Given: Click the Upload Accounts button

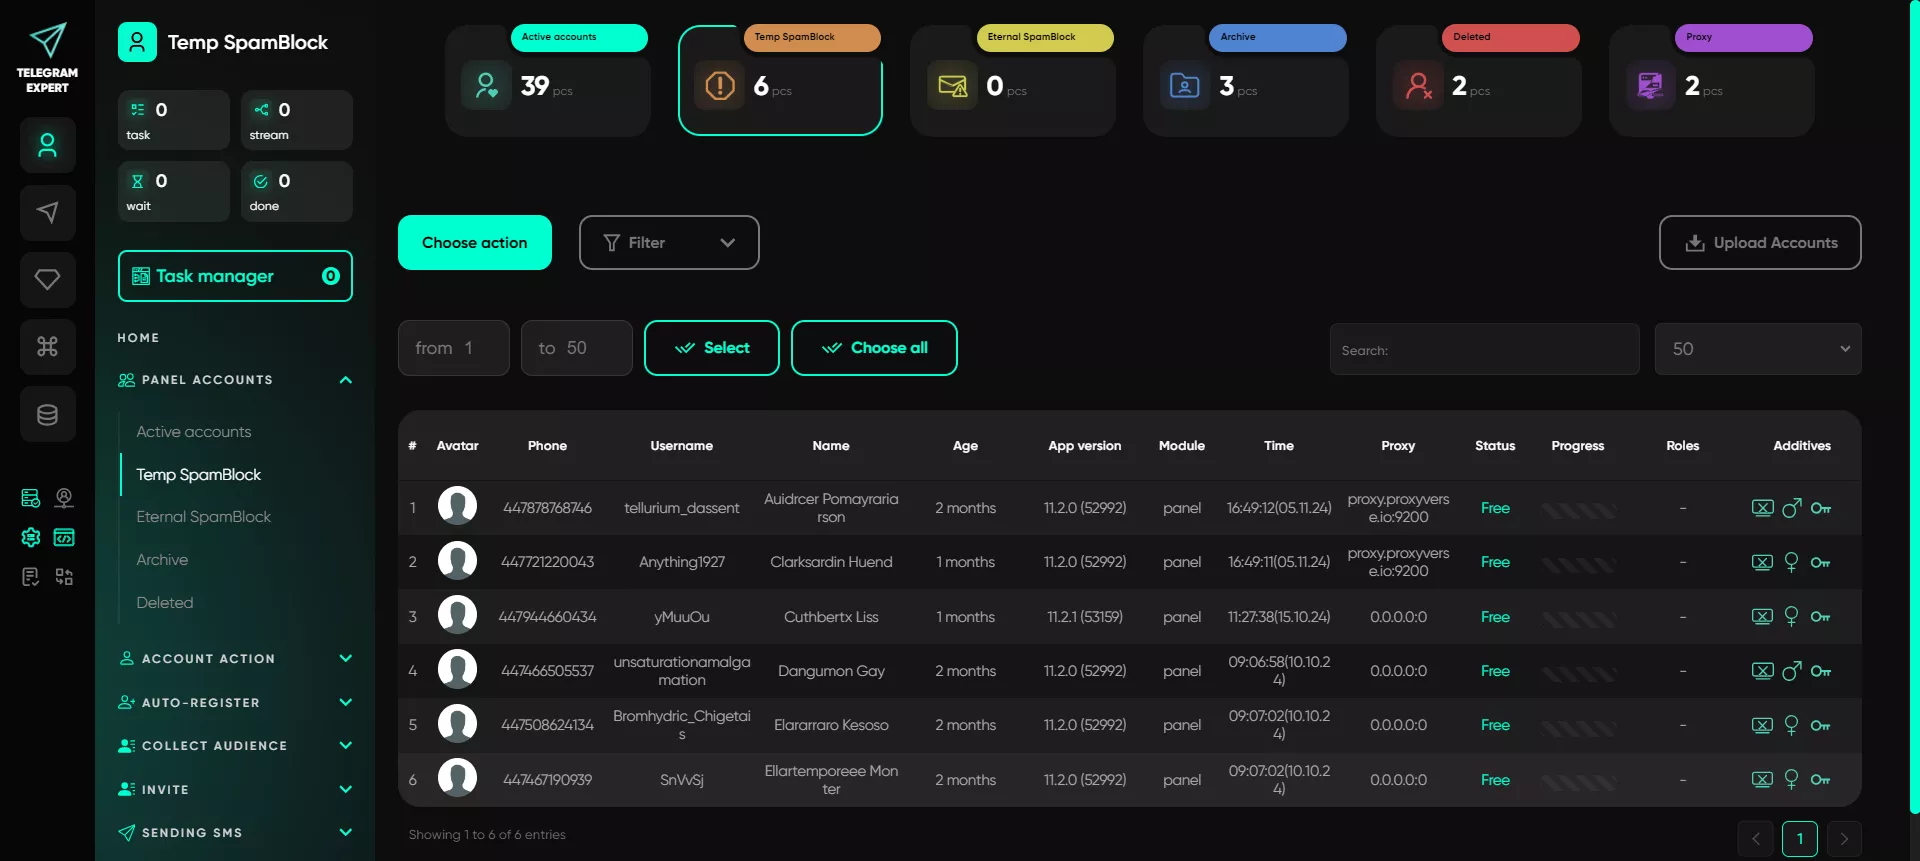Looking at the screenshot, I should tap(1760, 243).
